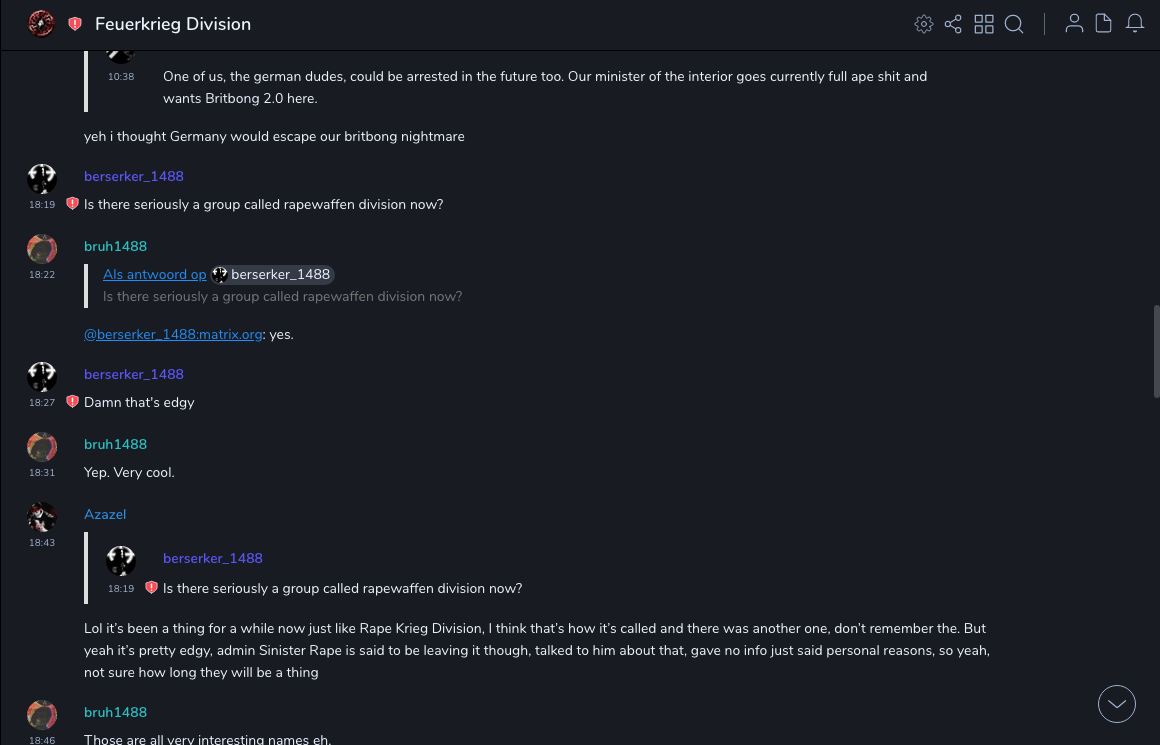Click the "Als antwoord op" reply link
This screenshot has width=1160, height=745.
click(x=154, y=274)
